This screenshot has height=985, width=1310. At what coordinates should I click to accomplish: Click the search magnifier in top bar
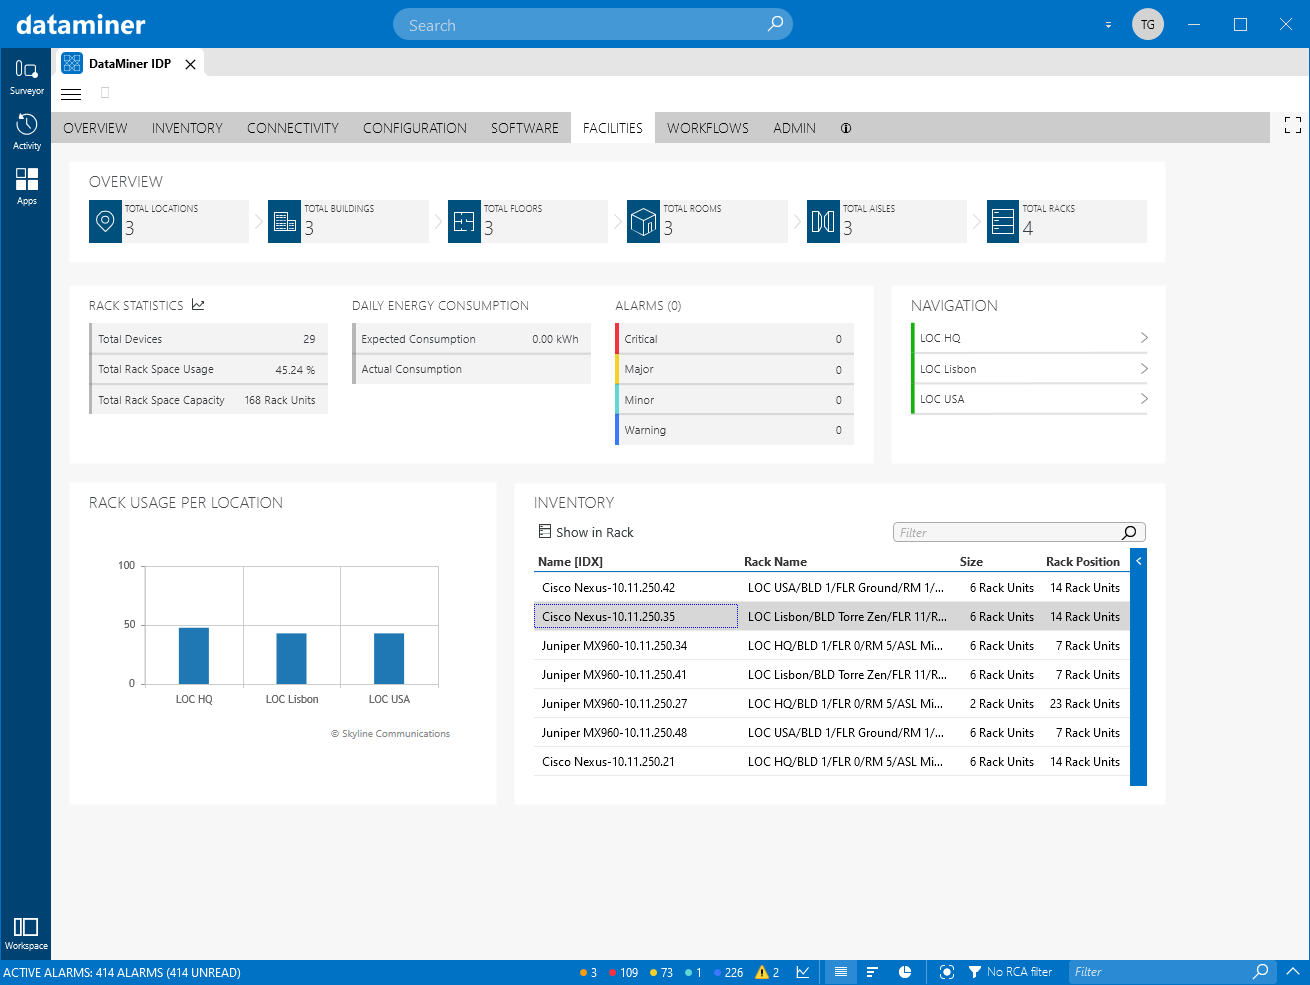[775, 24]
